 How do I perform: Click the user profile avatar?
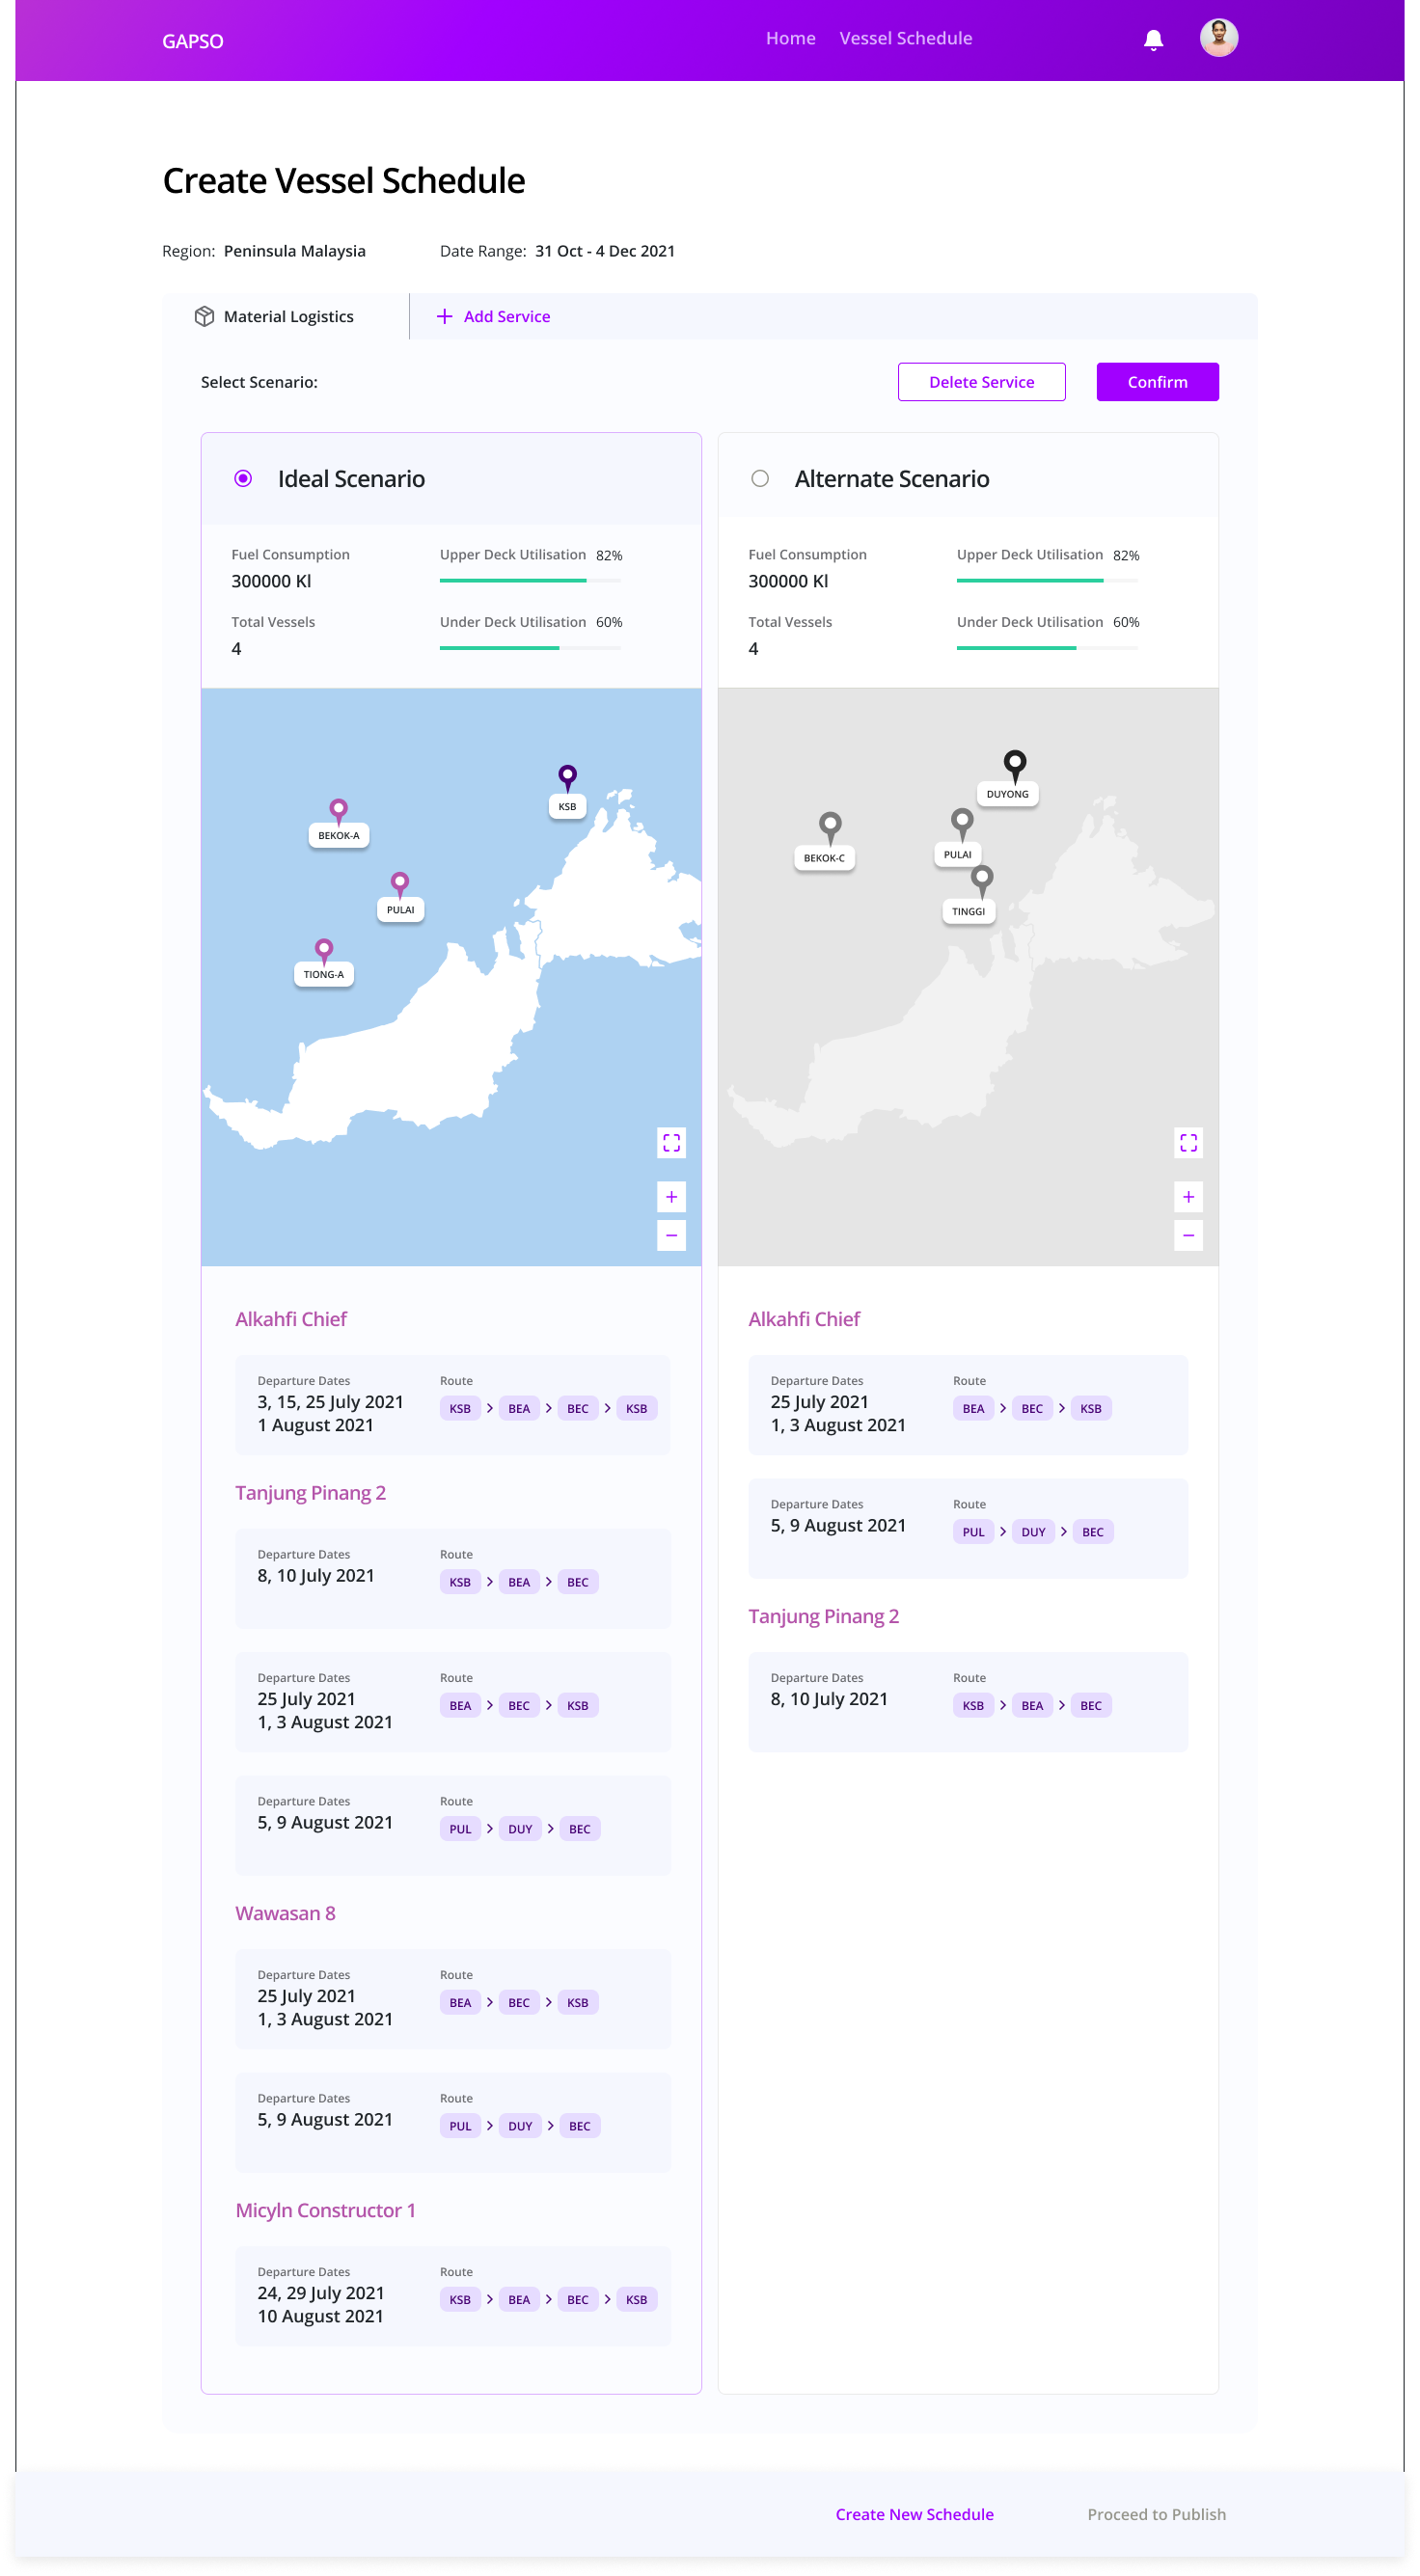point(1218,38)
